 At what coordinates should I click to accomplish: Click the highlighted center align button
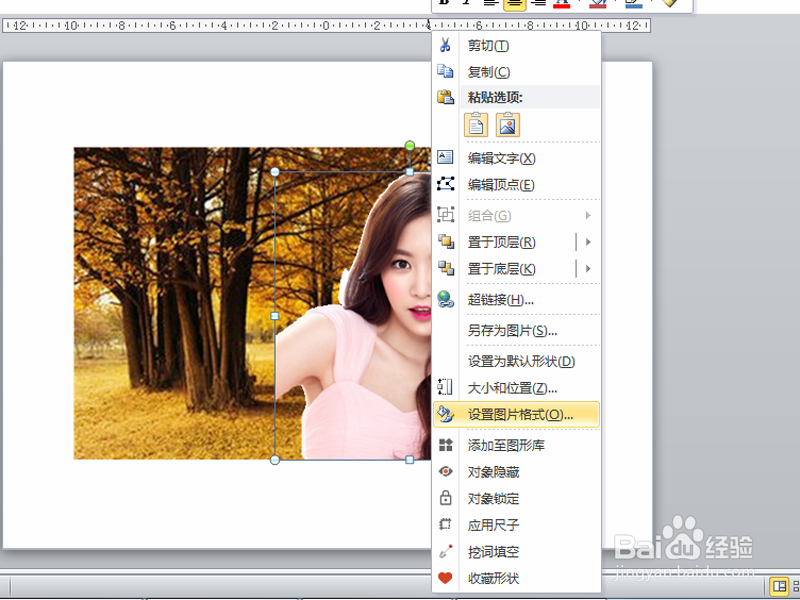[514, 3]
